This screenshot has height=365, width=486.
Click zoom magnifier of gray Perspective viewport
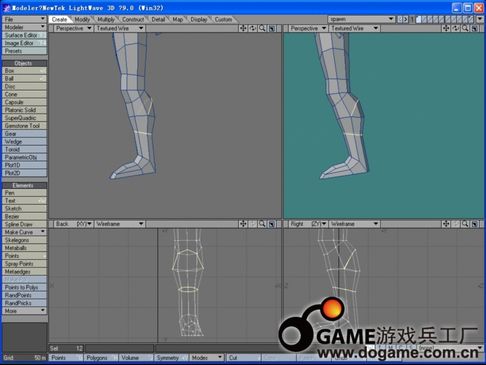tap(262, 28)
